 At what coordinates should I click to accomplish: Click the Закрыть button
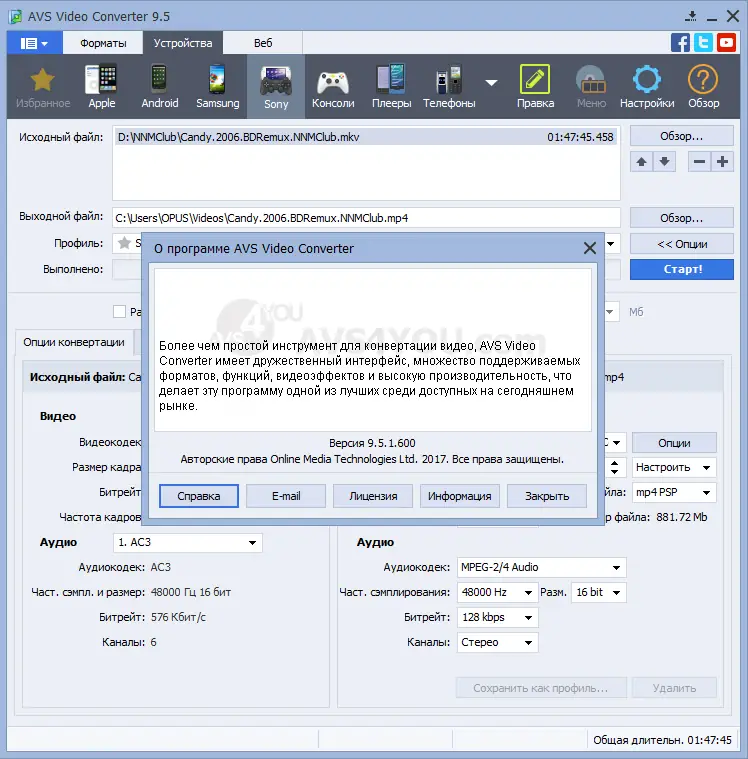pyautogui.click(x=547, y=496)
